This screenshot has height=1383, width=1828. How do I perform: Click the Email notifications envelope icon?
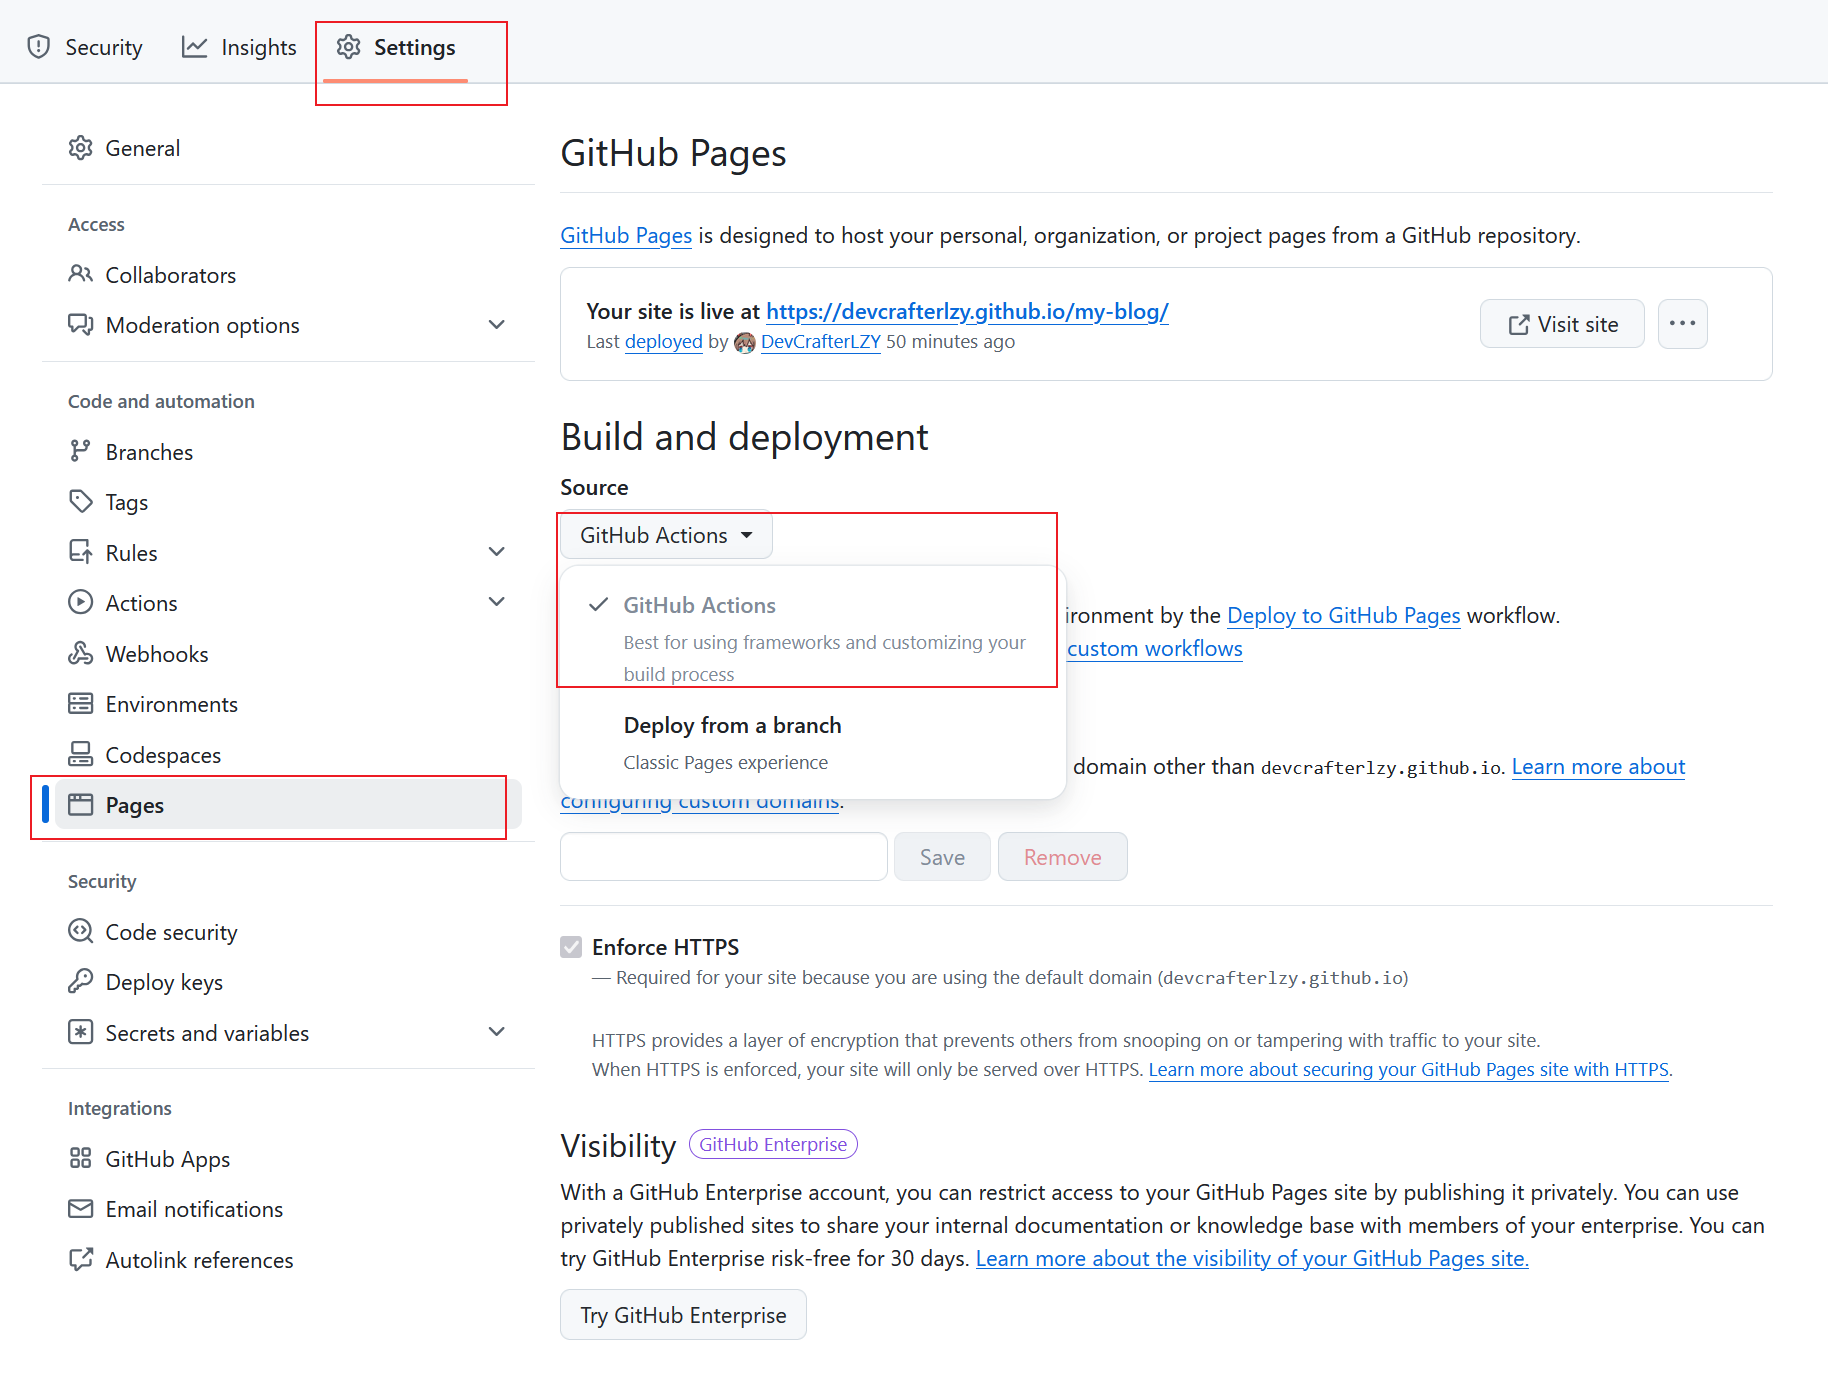click(x=80, y=1209)
